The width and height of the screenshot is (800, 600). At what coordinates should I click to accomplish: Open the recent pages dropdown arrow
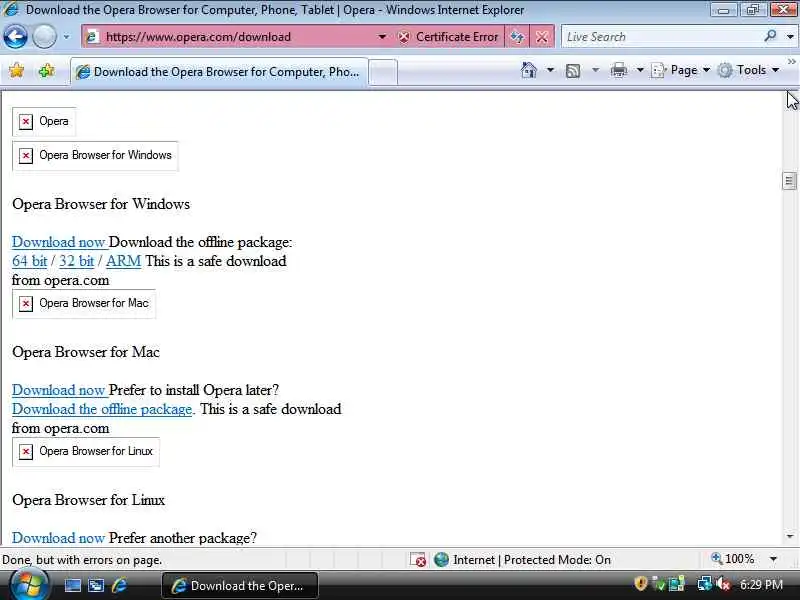click(x=66, y=37)
